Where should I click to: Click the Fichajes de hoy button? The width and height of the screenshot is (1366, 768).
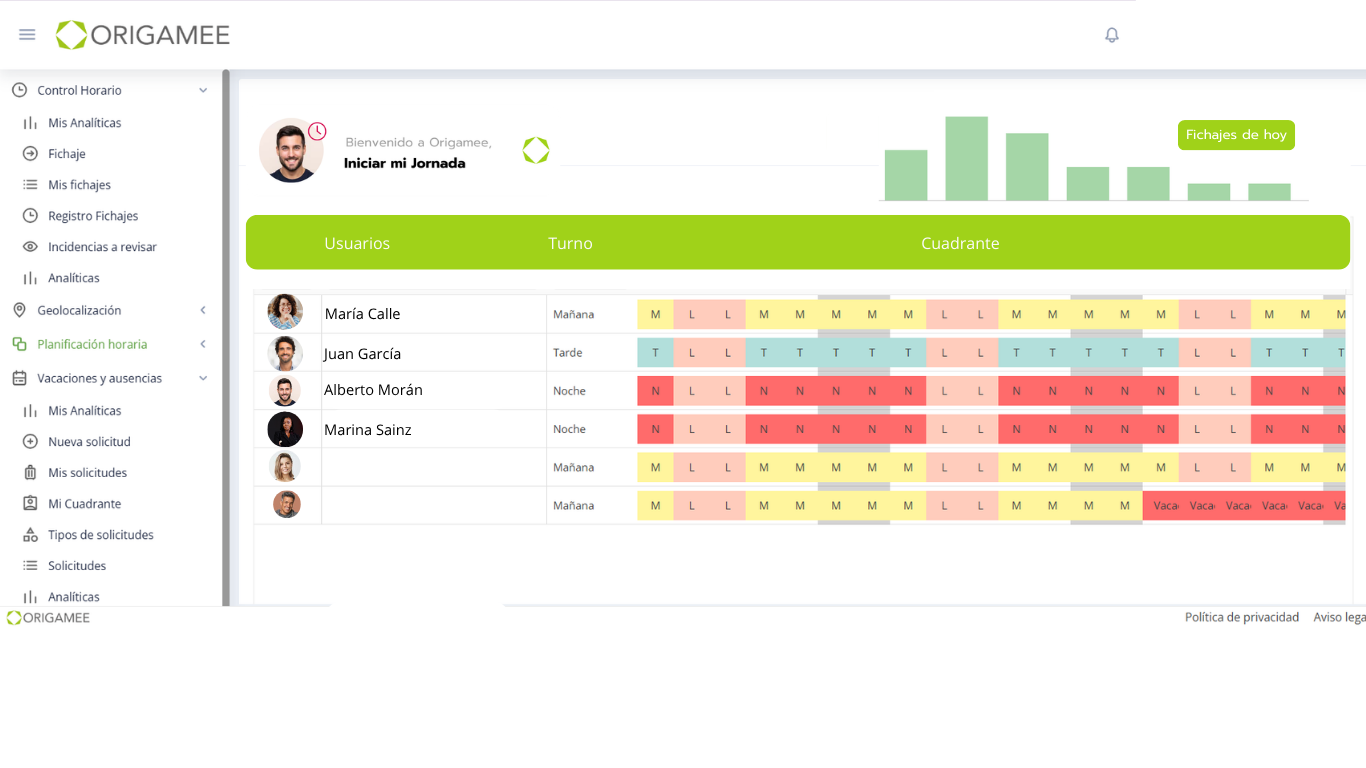[1235, 135]
